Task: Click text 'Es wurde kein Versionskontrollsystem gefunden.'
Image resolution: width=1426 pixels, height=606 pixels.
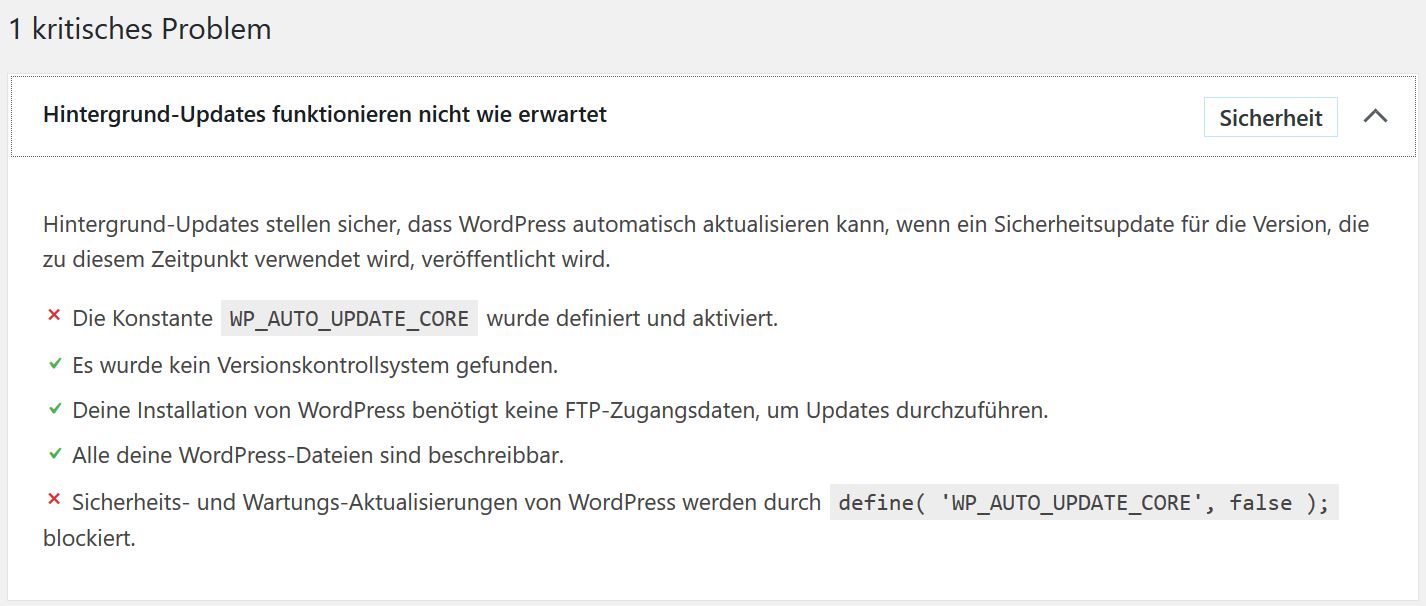Action: click(315, 365)
